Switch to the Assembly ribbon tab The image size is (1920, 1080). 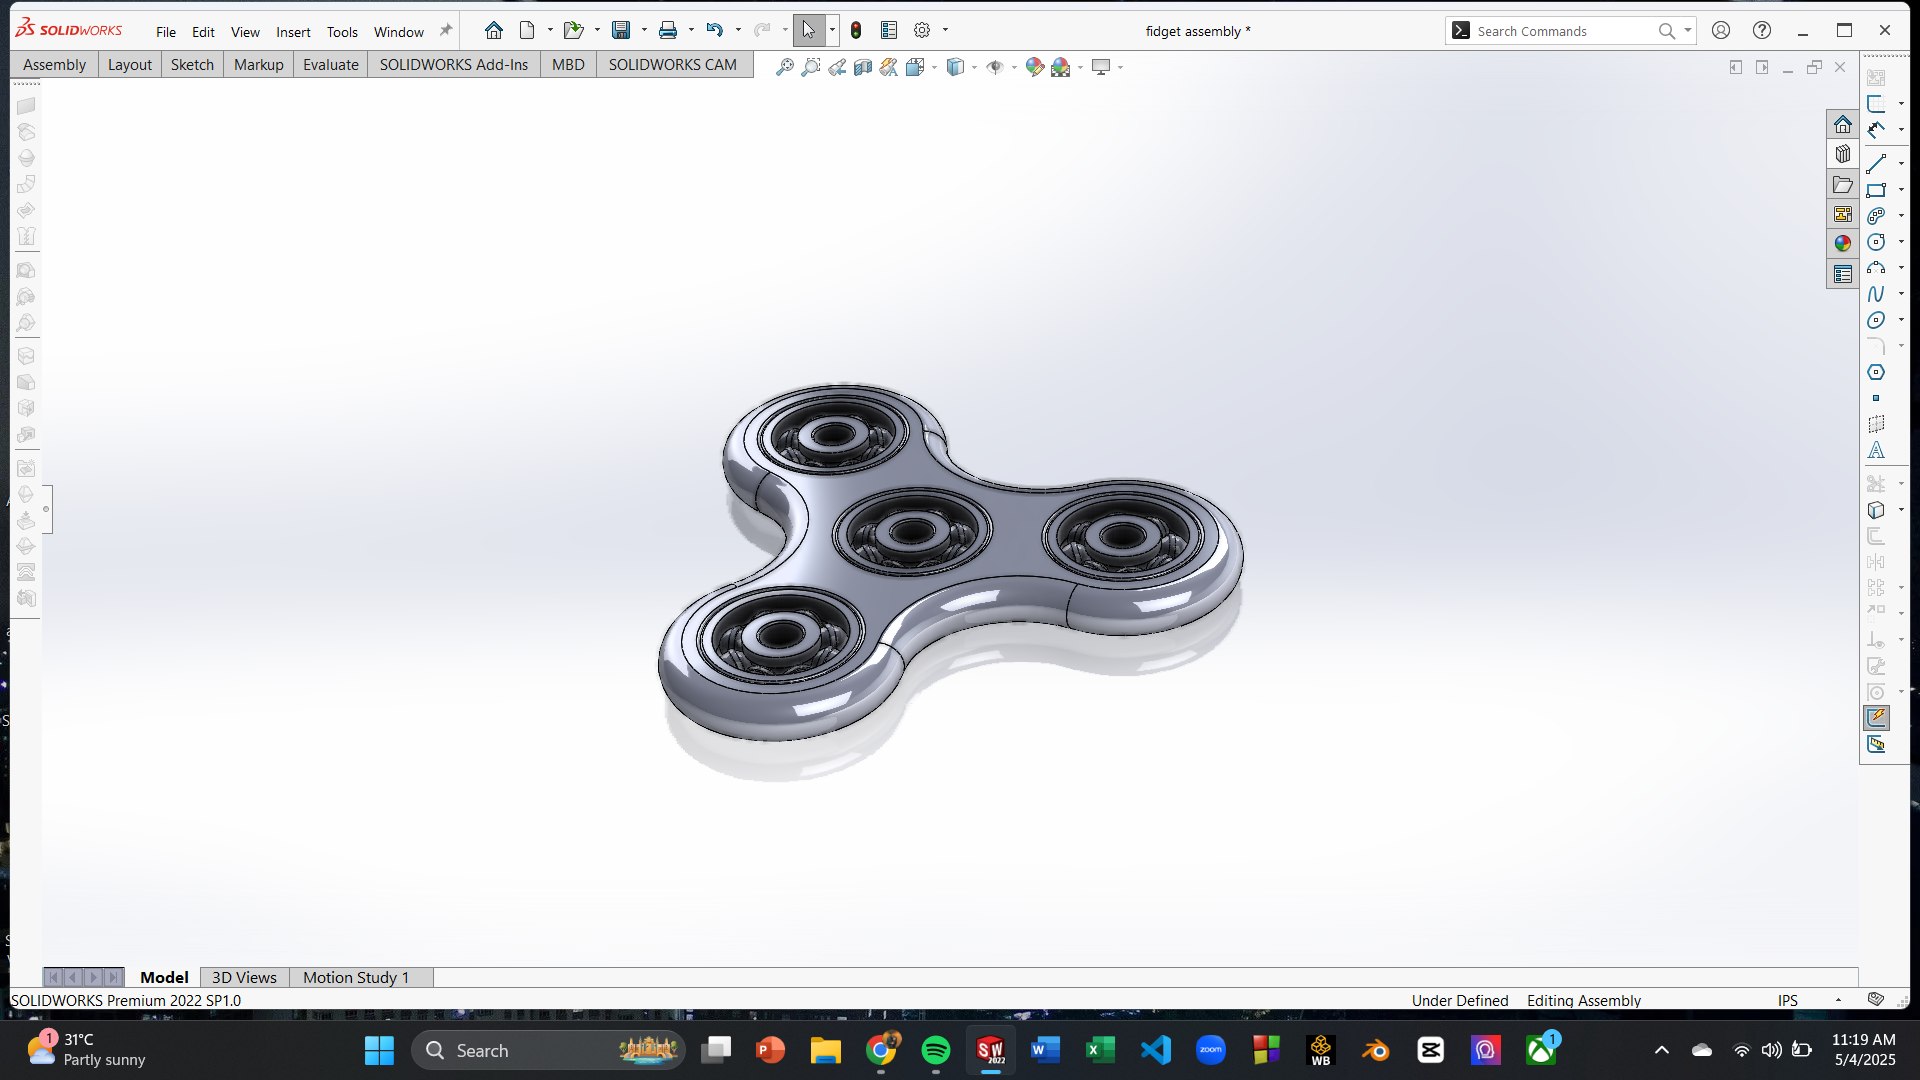54,65
